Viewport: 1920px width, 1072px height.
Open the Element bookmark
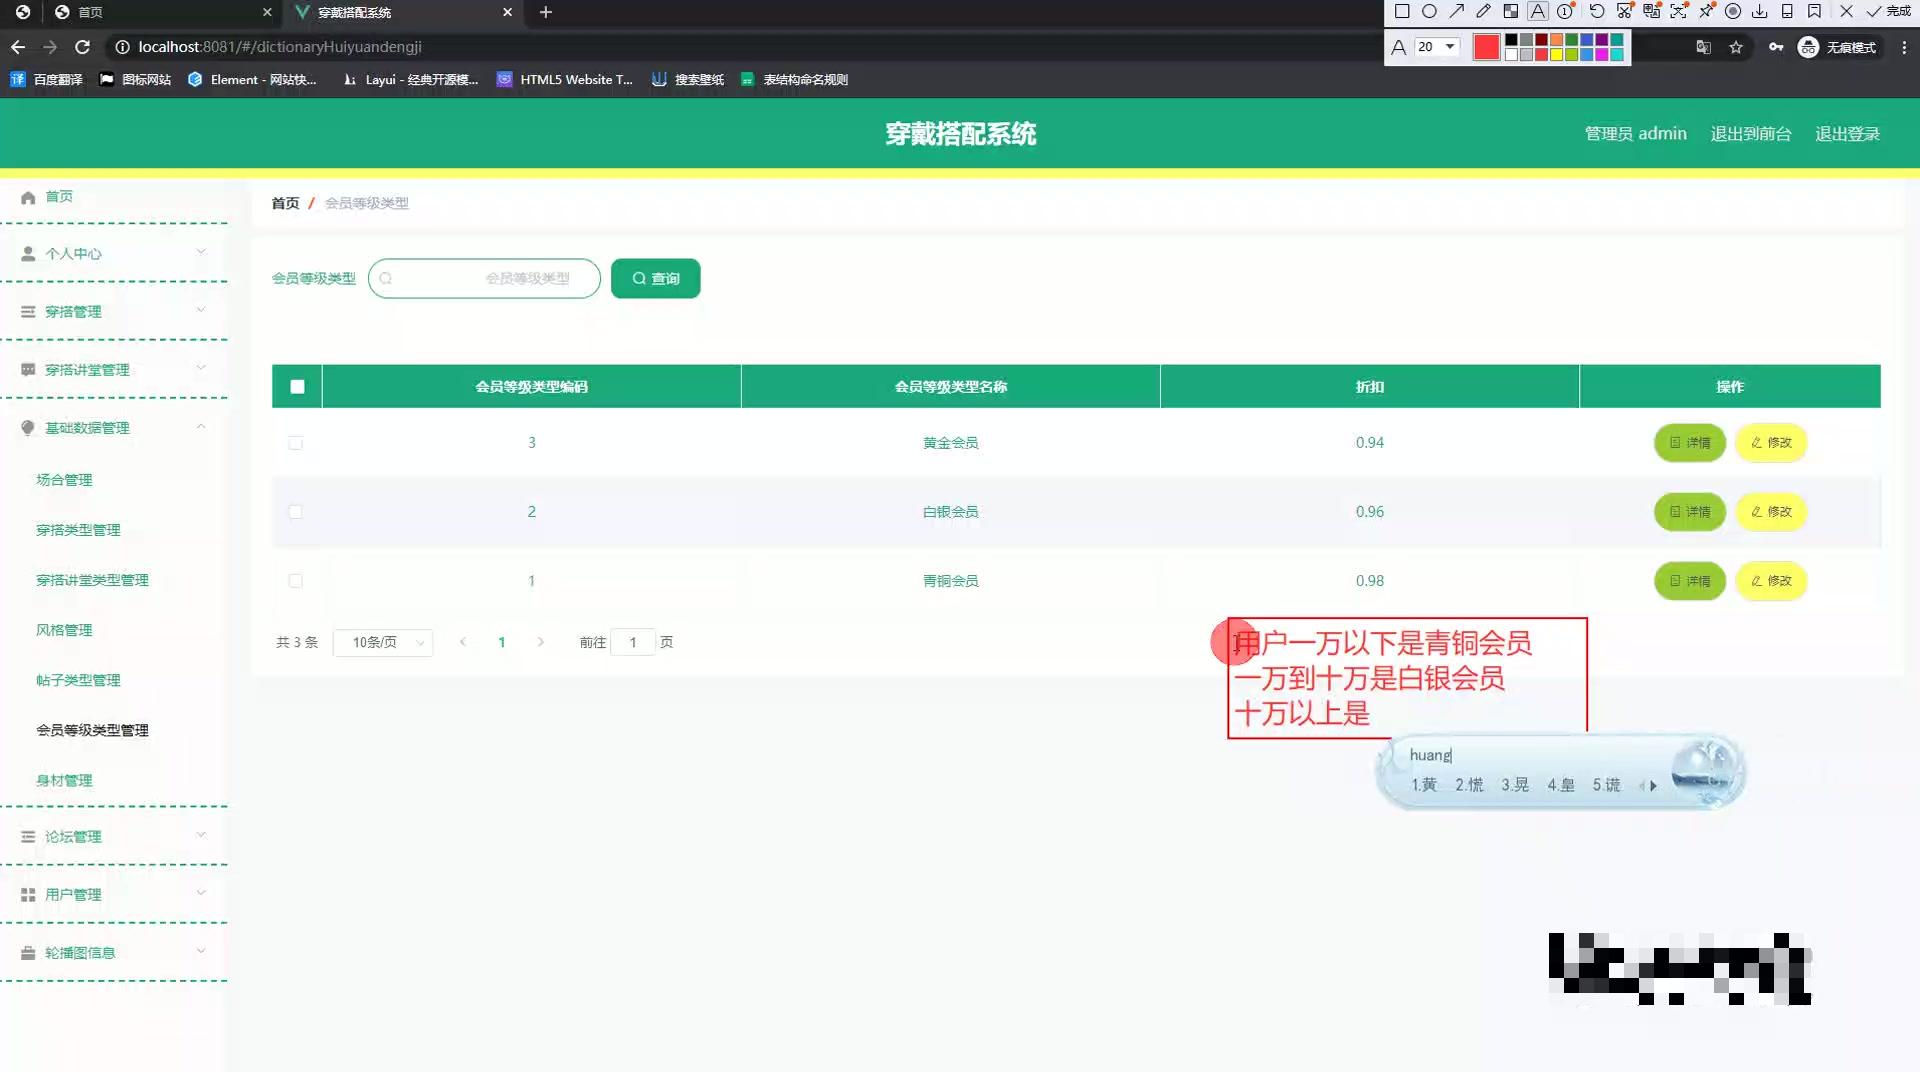252,79
